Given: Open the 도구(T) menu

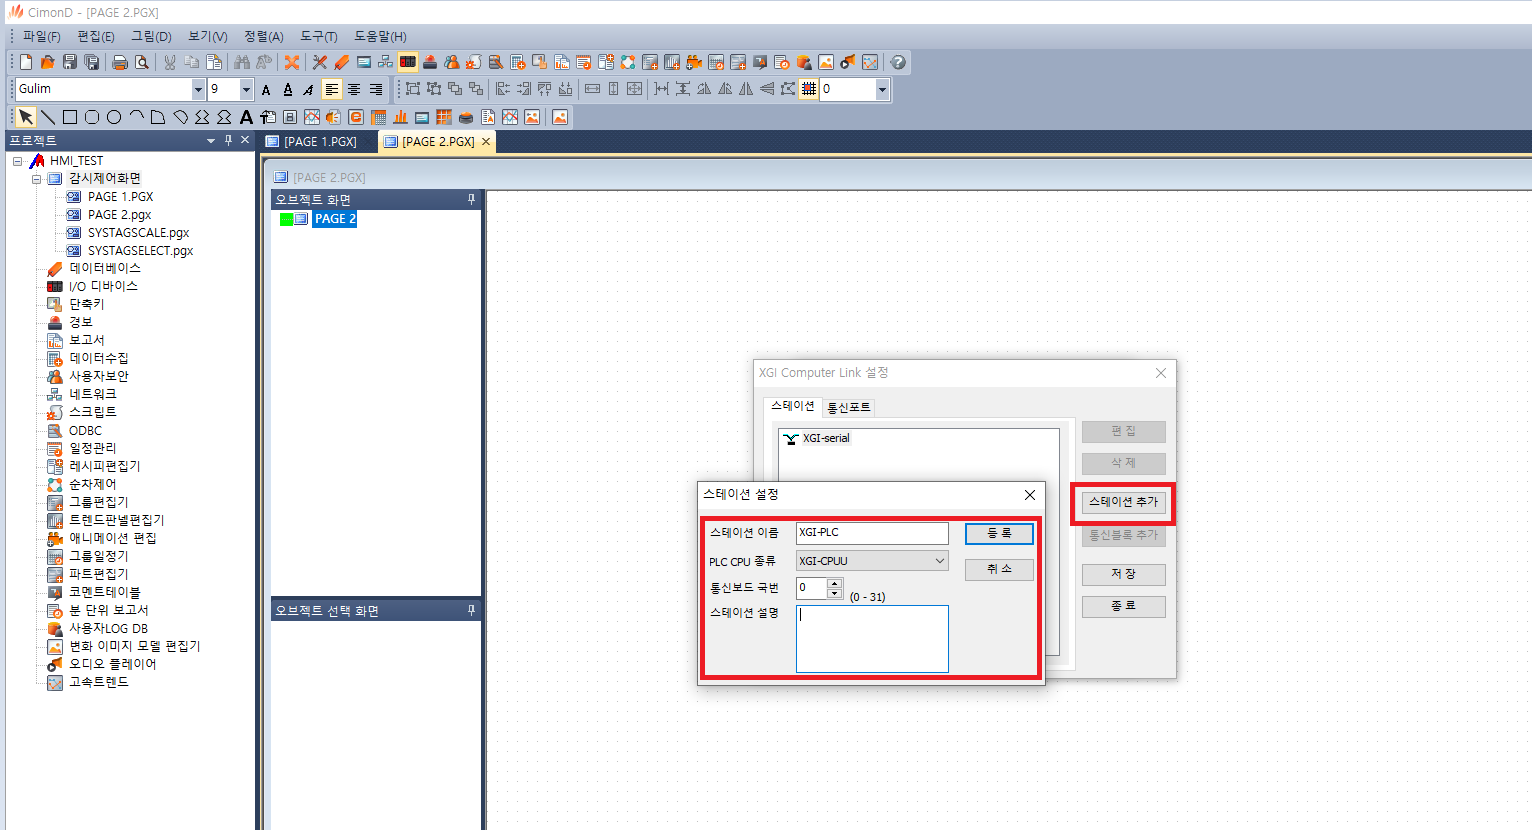Looking at the screenshot, I should (x=319, y=36).
